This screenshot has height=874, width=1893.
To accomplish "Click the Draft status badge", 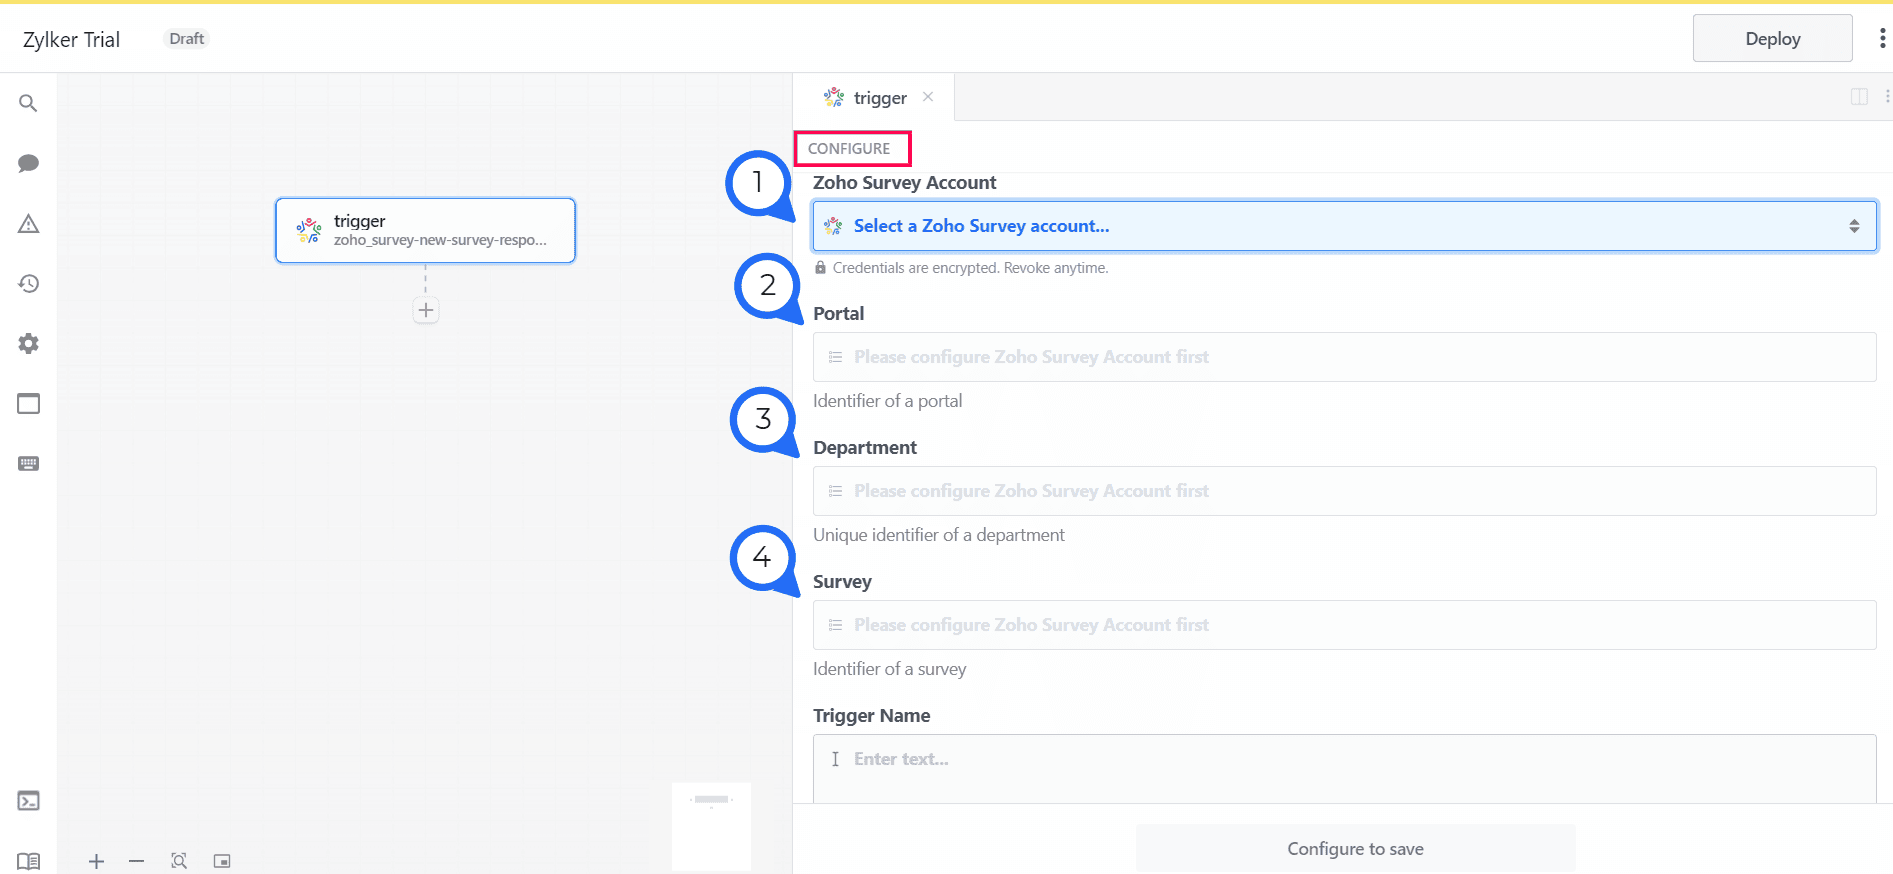I will point(187,38).
